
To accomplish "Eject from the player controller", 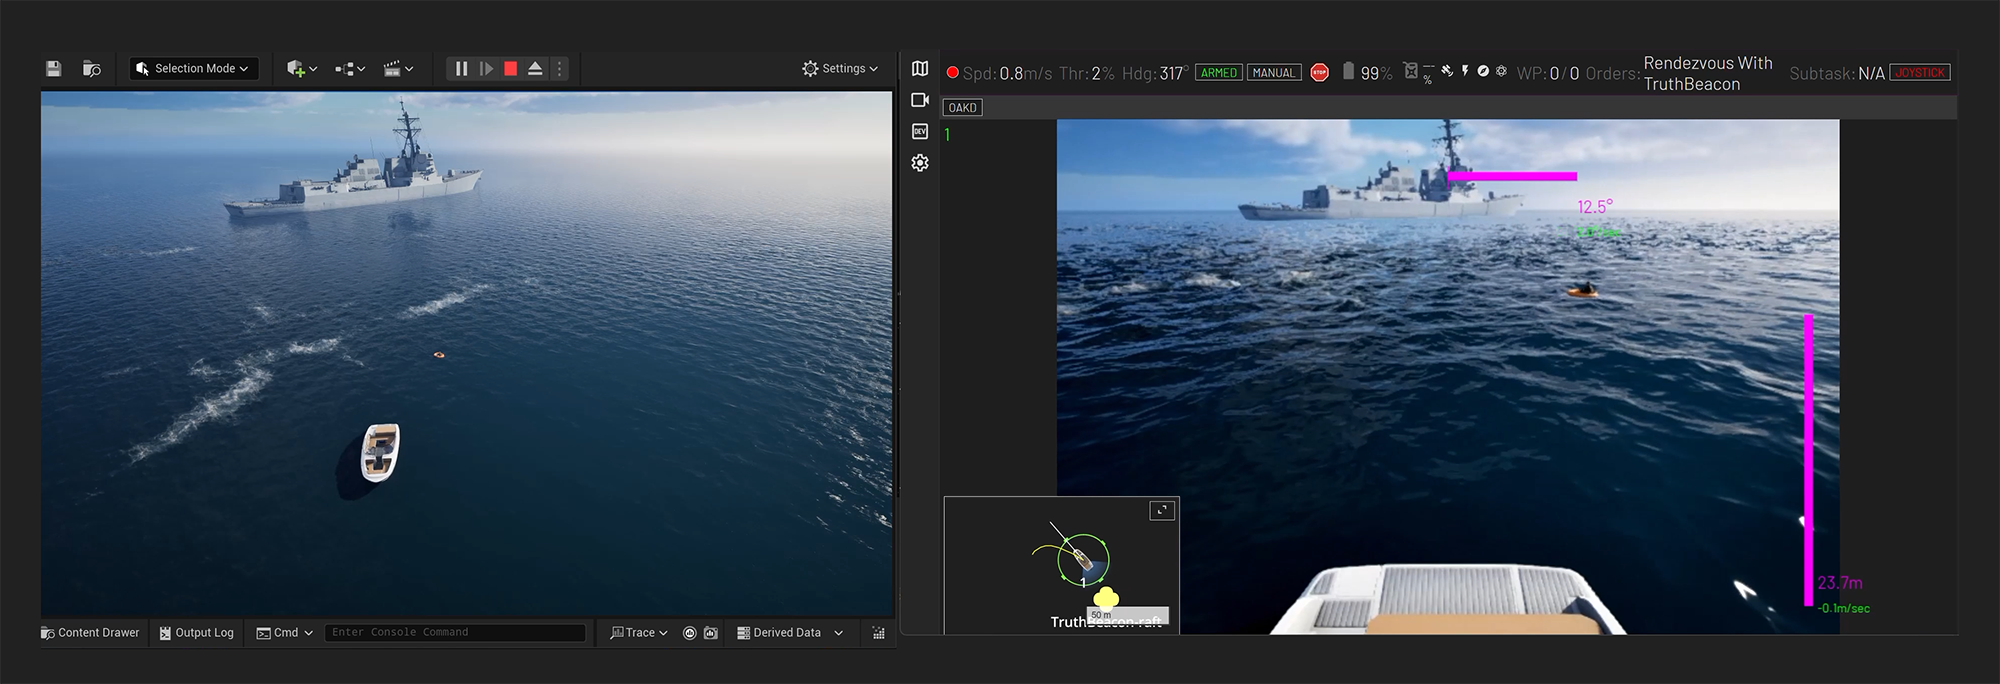I will point(535,69).
